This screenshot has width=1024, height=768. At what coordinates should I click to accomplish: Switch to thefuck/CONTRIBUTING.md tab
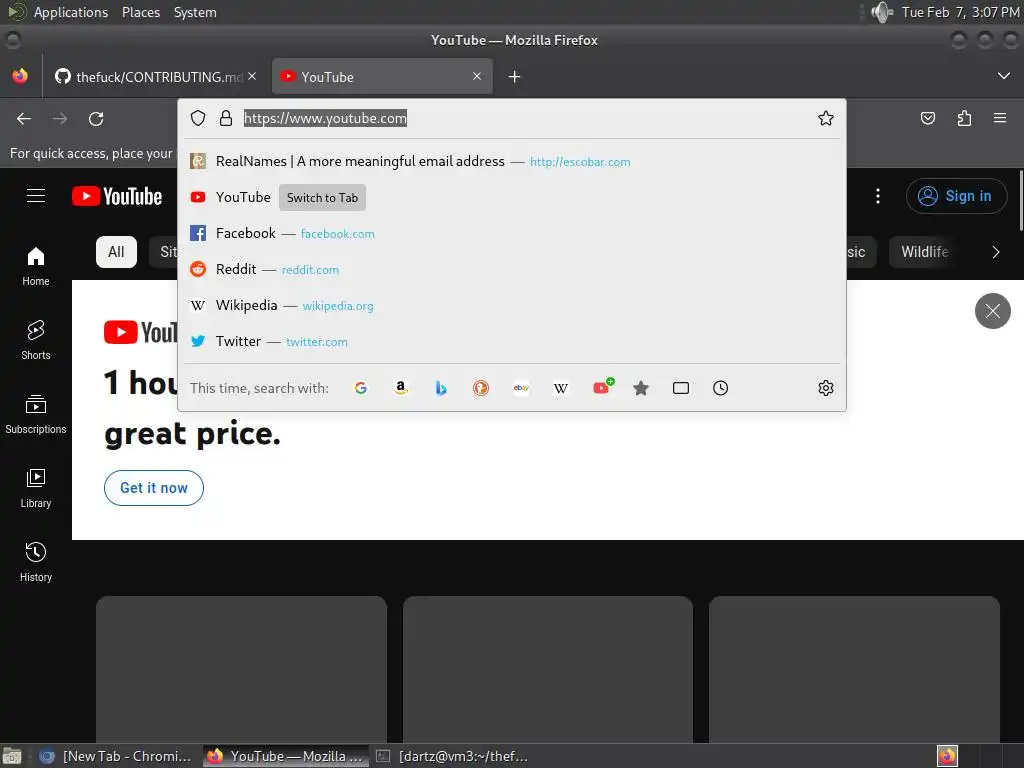(155, 77)
